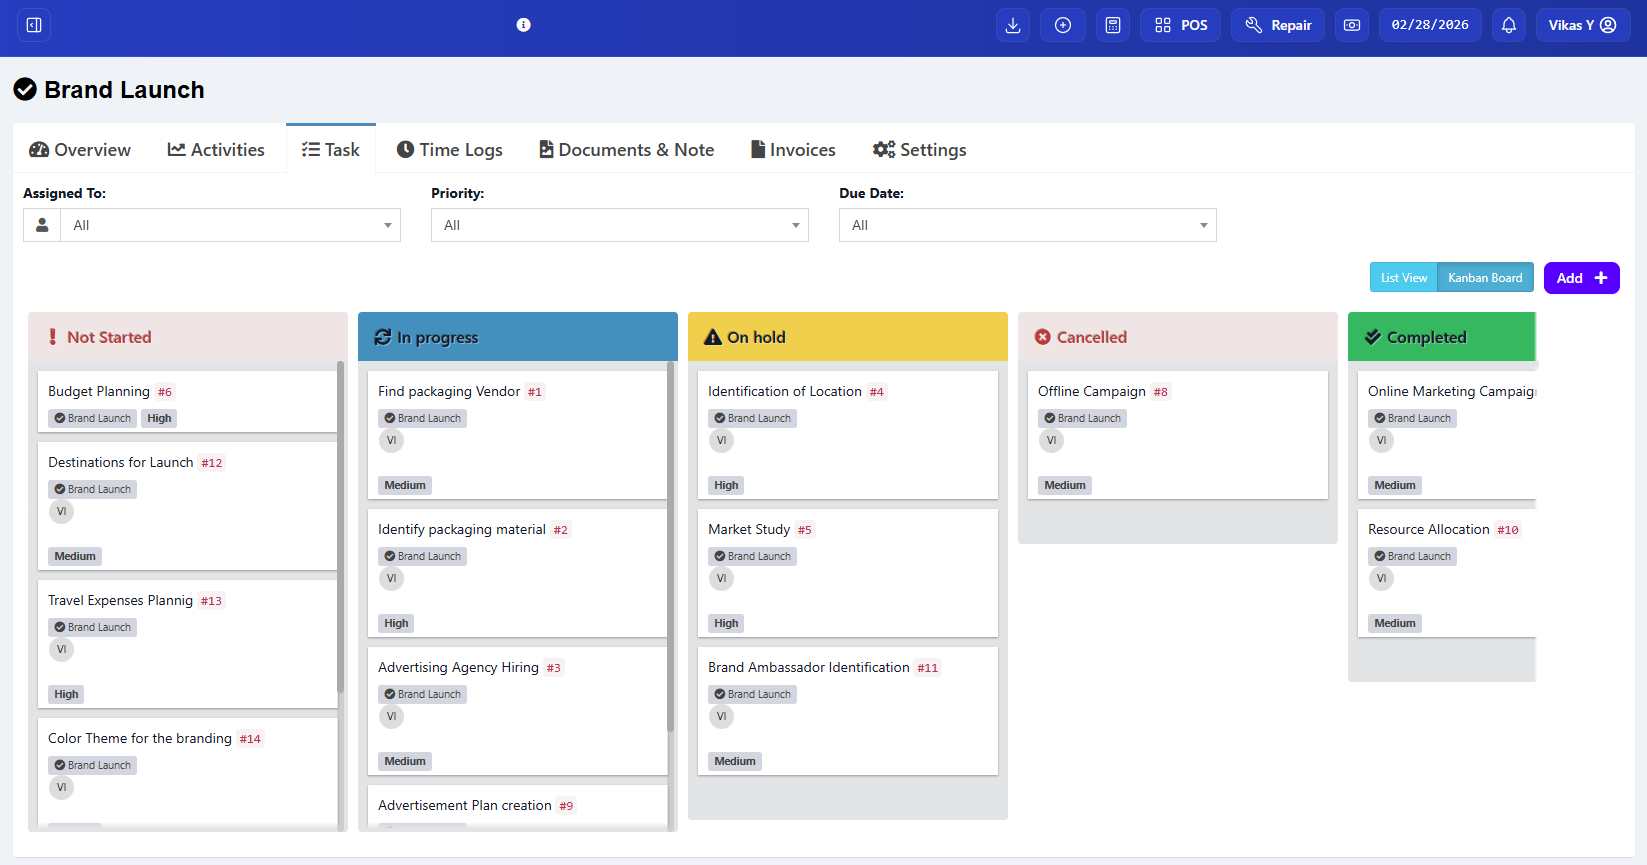Screen dimensions: 1647x865
Task: Open the calculator icon
Action: click(x=1113, y=25)
